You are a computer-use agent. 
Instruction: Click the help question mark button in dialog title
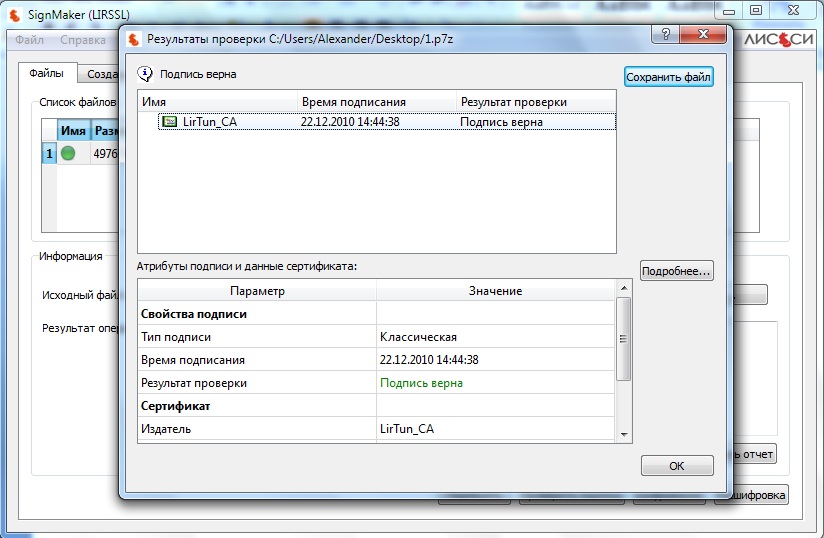(661, 37)
